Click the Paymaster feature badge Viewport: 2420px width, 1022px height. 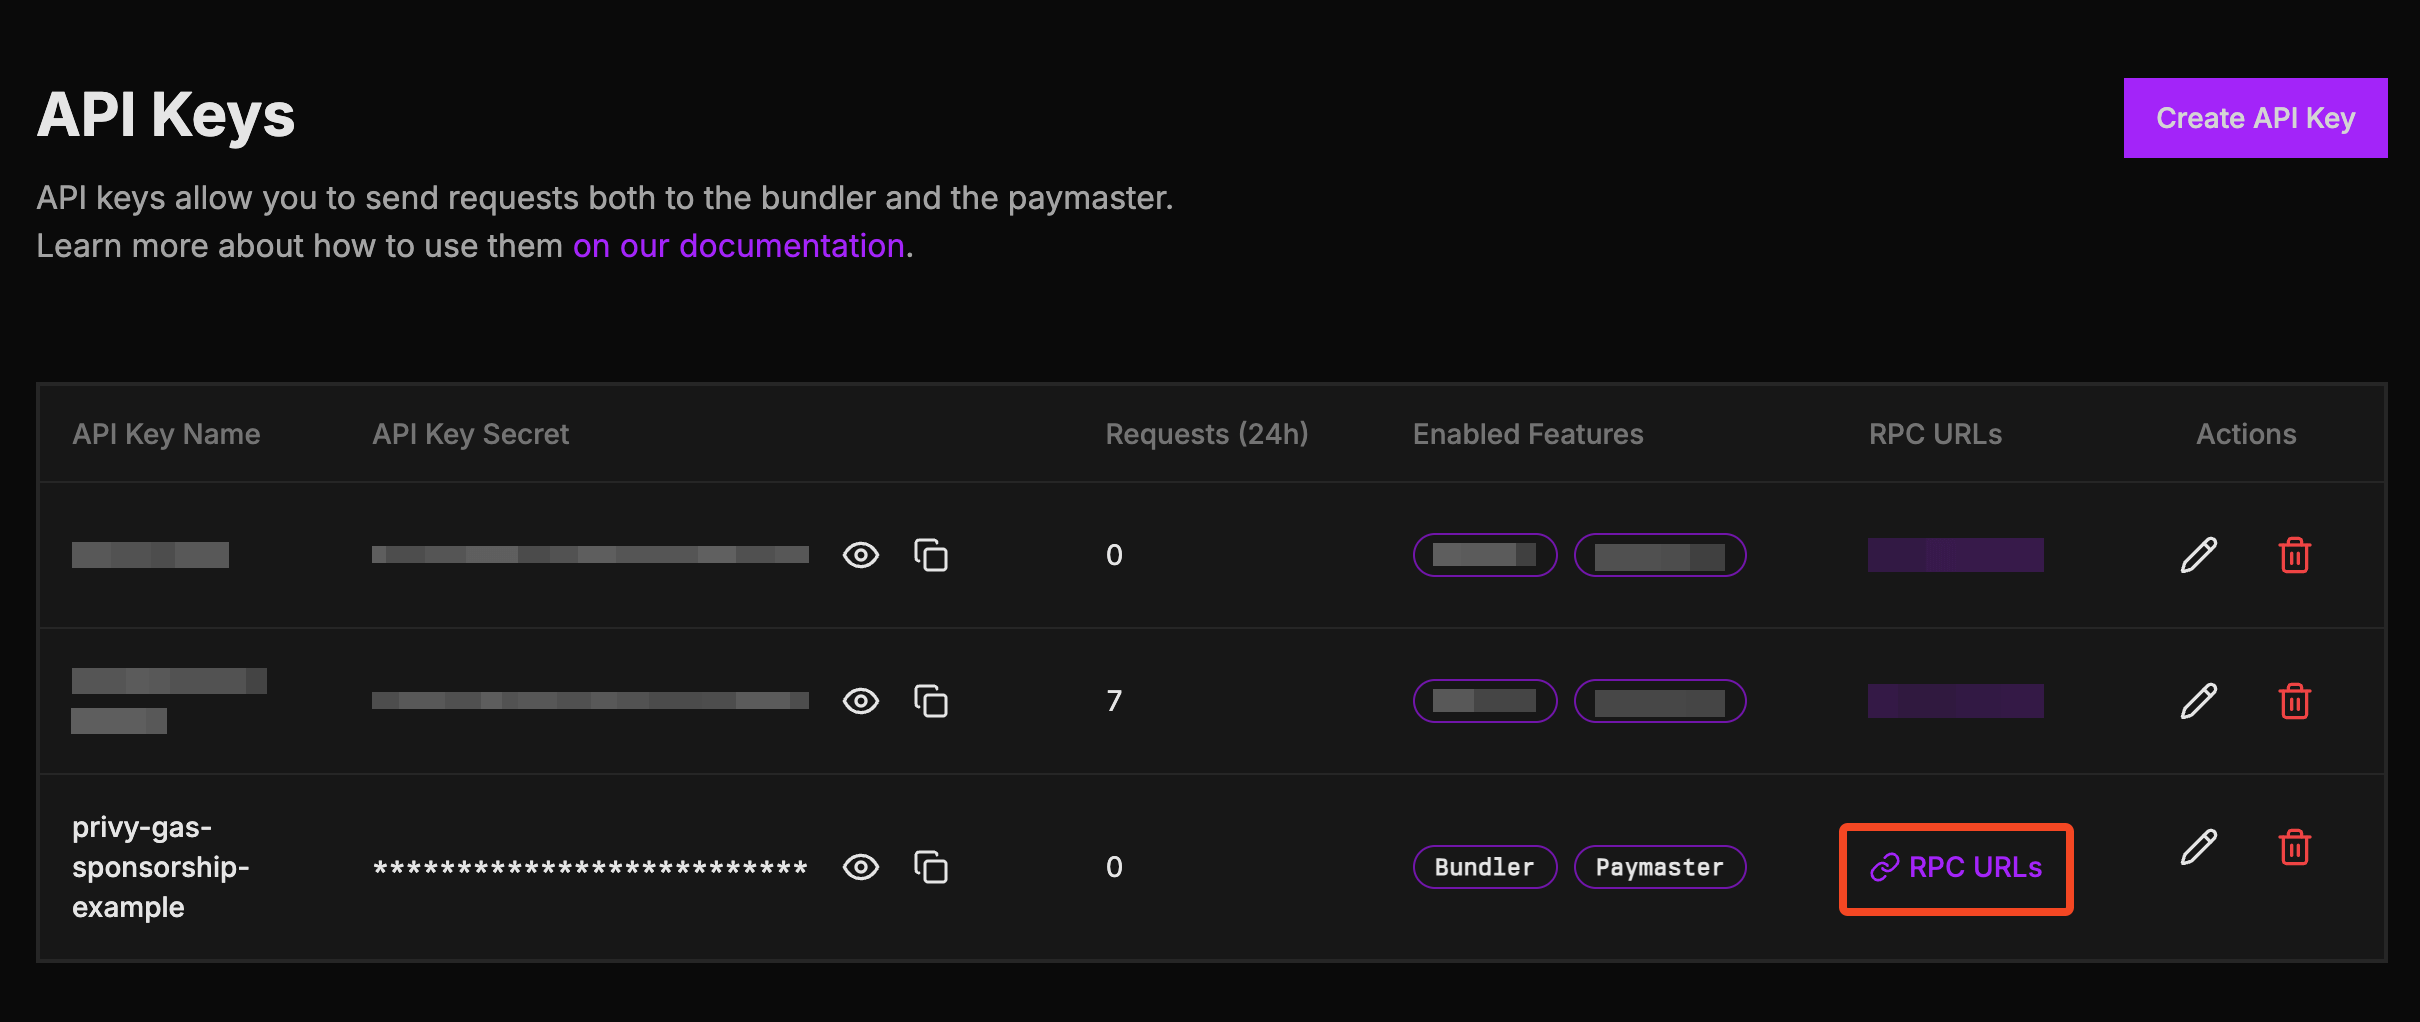[1659, 867]
